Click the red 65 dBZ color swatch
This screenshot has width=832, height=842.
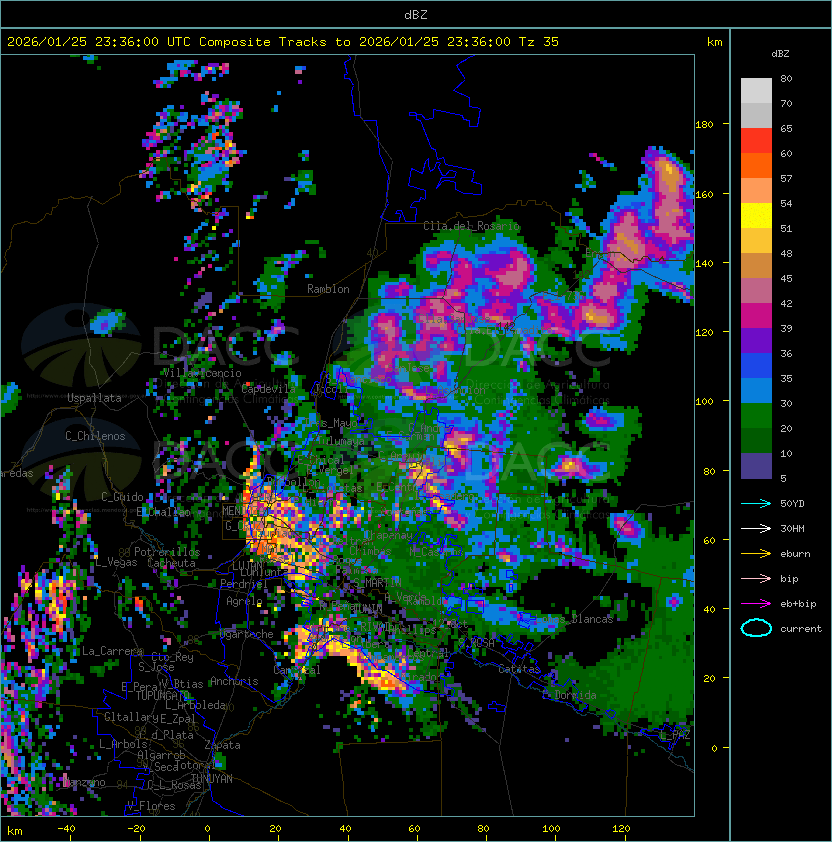(756, 140)
